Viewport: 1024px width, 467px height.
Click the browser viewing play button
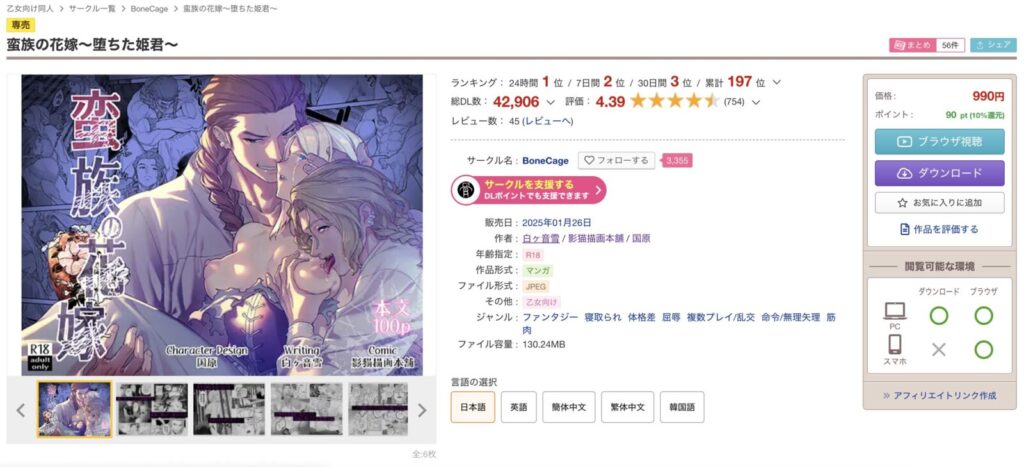tap(939, 141)
